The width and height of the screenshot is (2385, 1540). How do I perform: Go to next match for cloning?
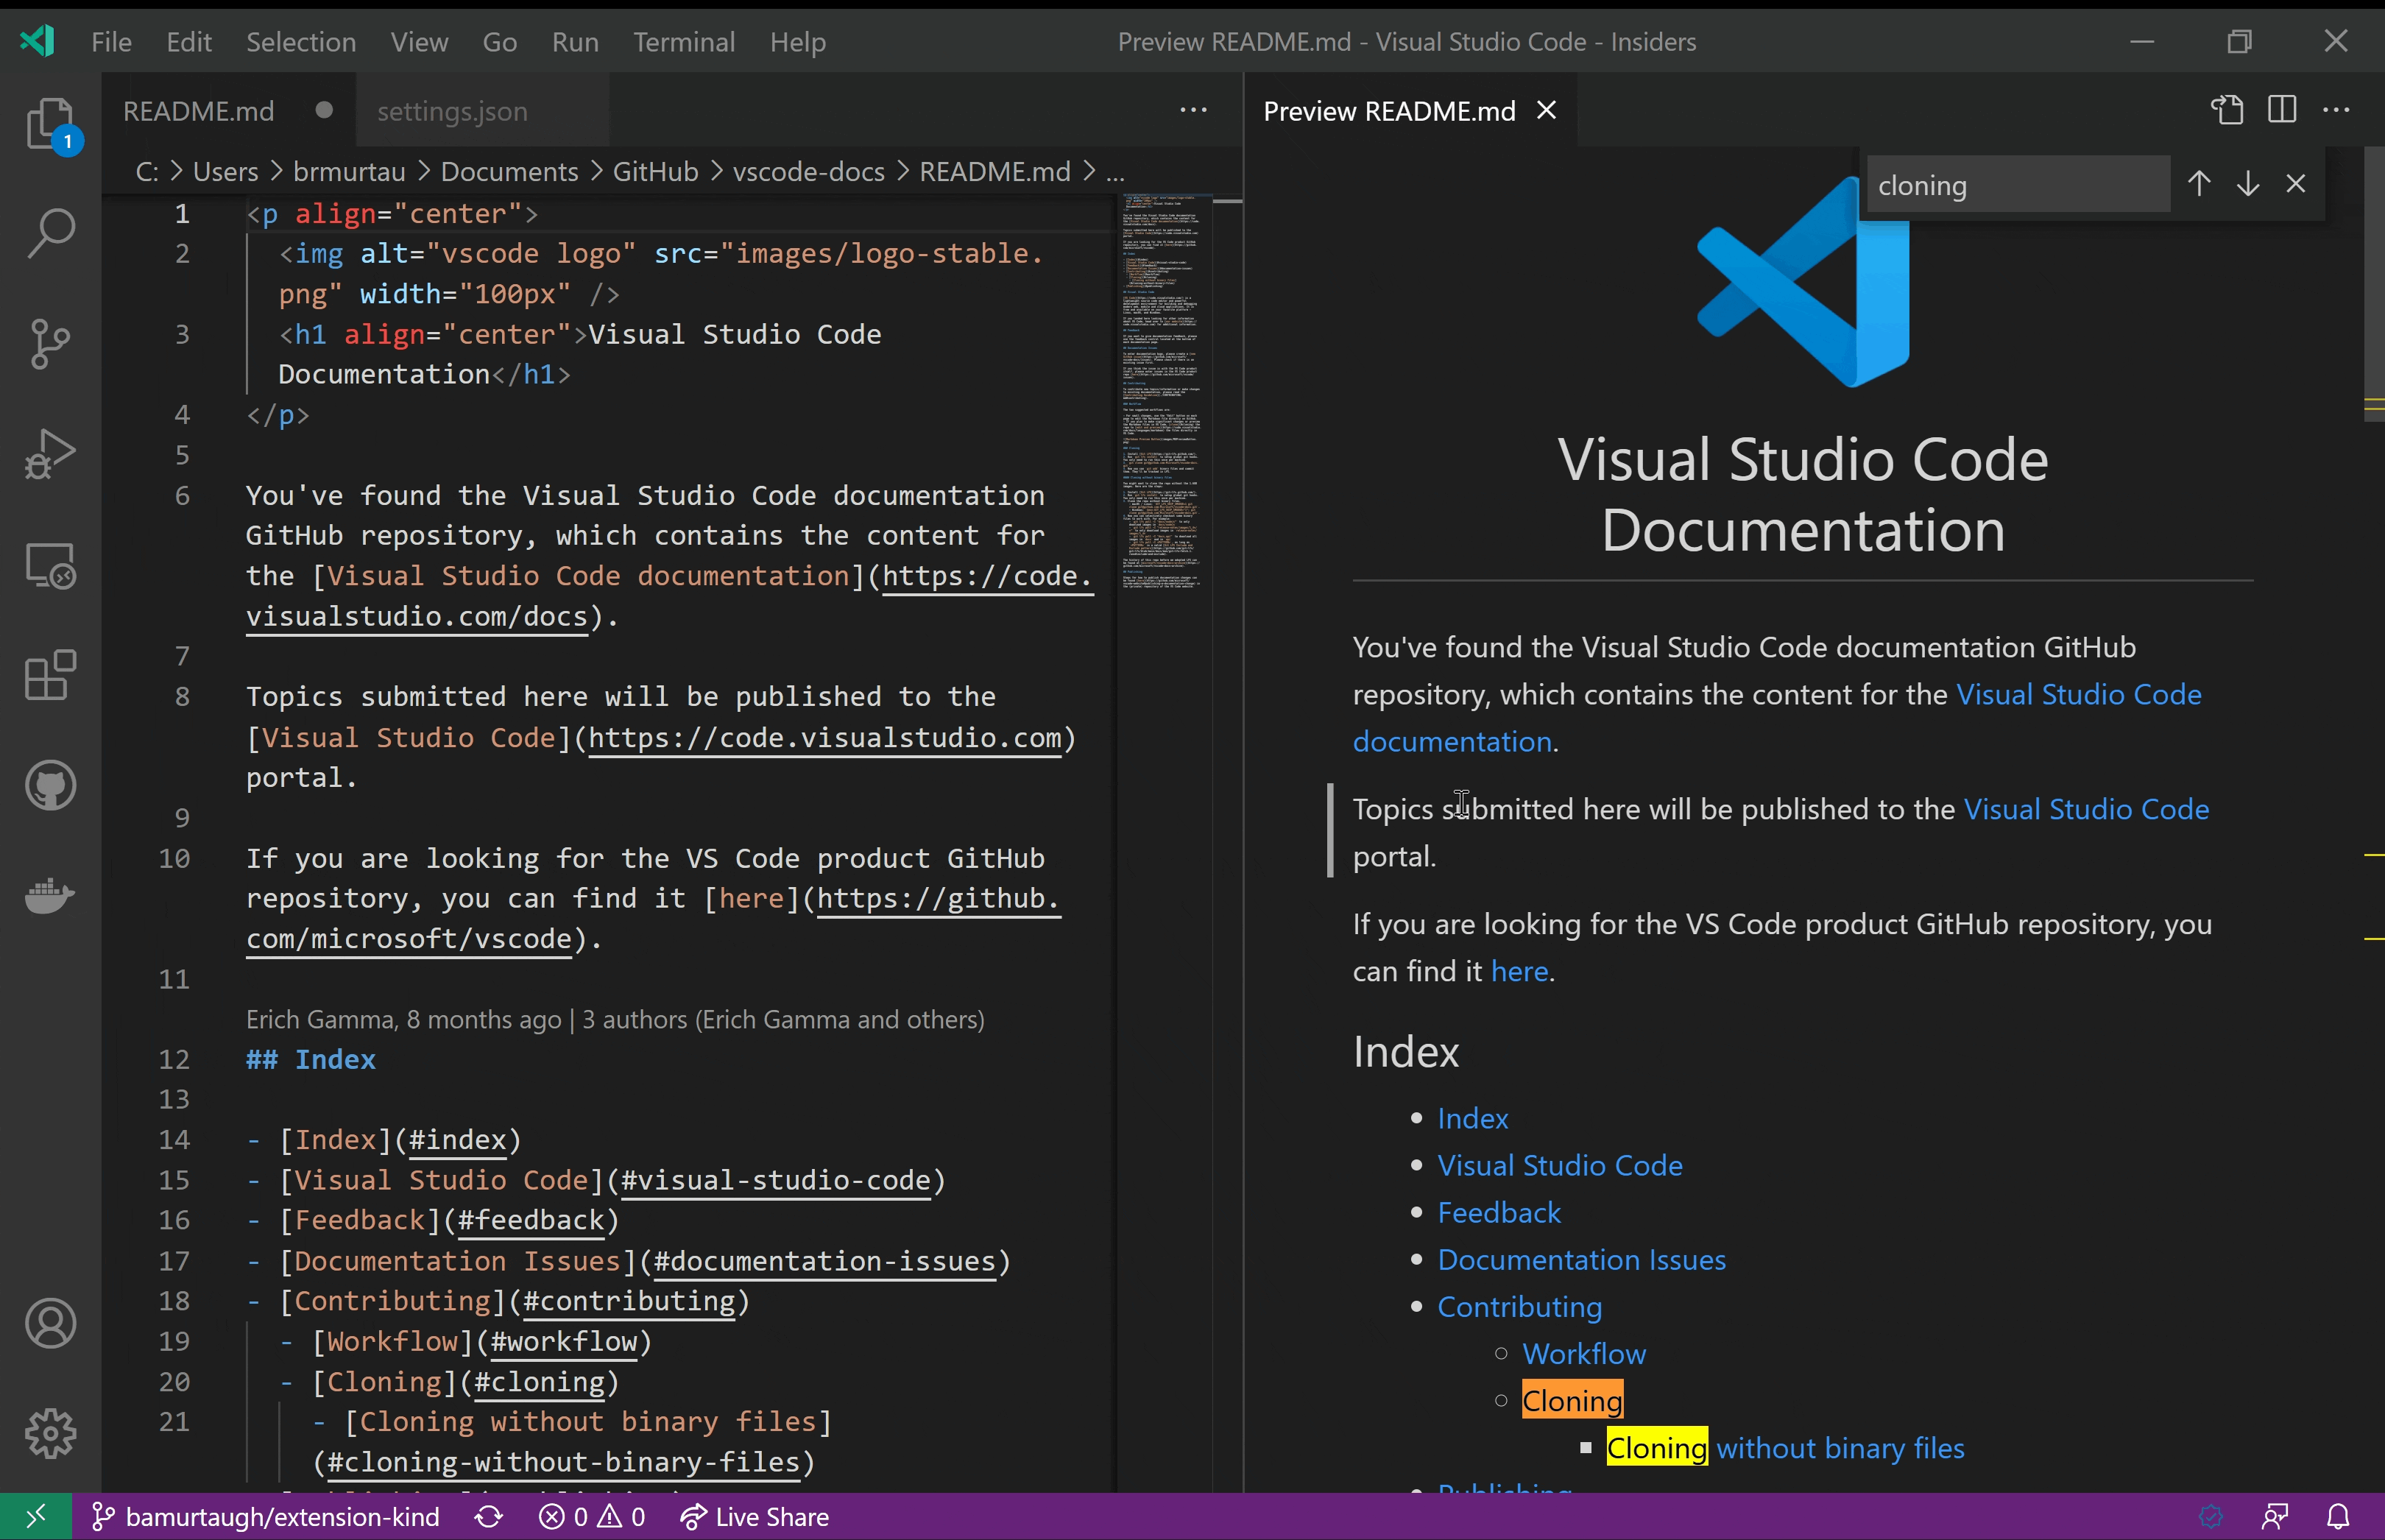point(2247,184)
